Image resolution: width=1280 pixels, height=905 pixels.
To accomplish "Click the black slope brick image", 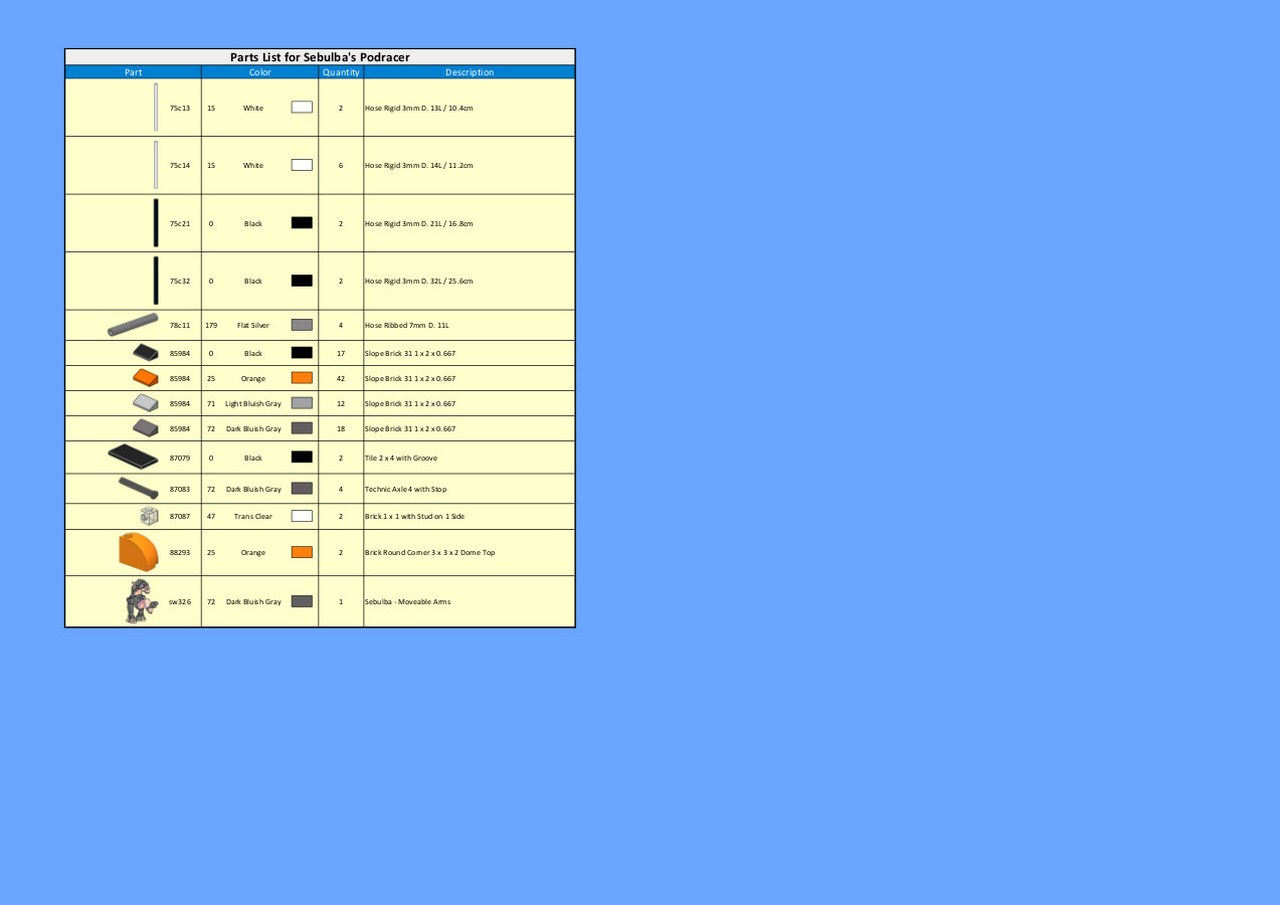I will click(x=145, y=353).
